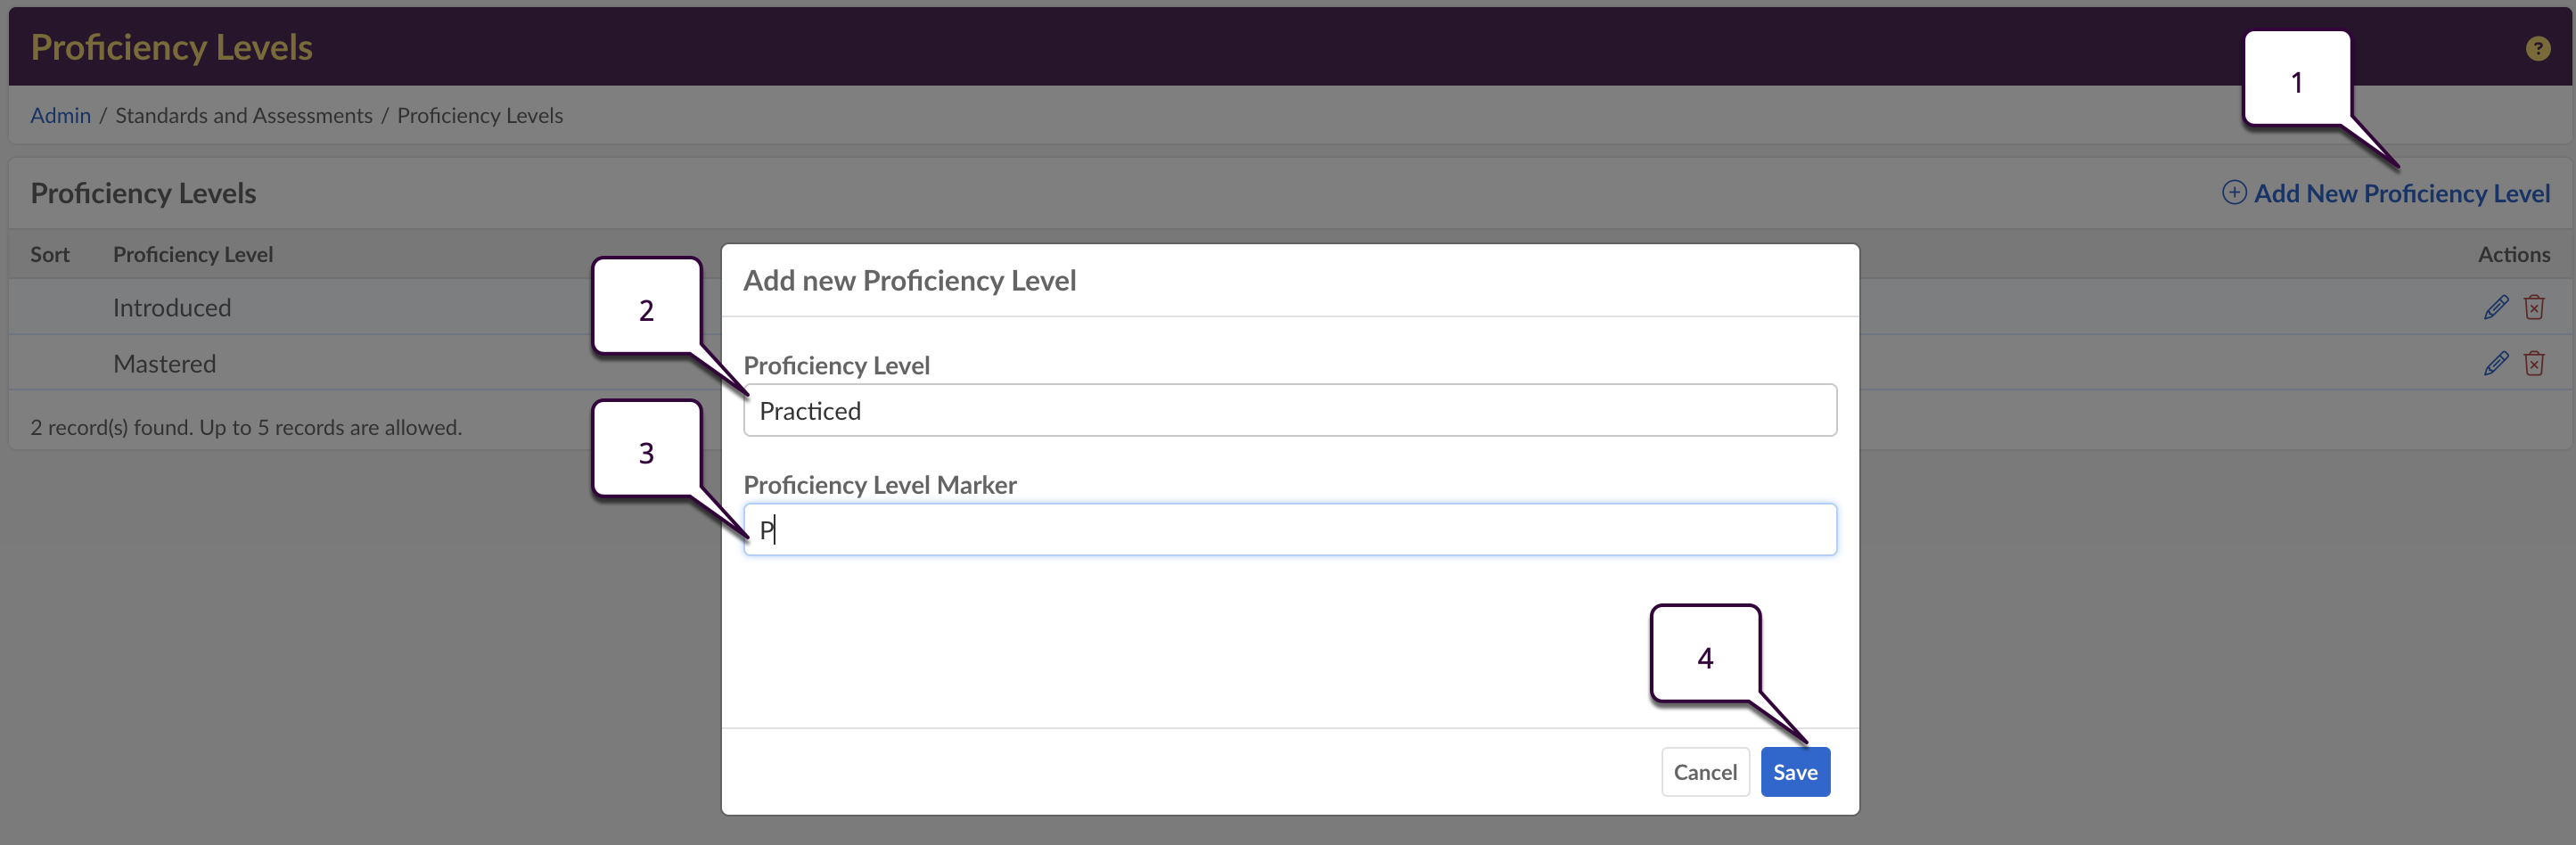
Task: Click the callout bubble numbered 1
Action: coord(2296,82)
